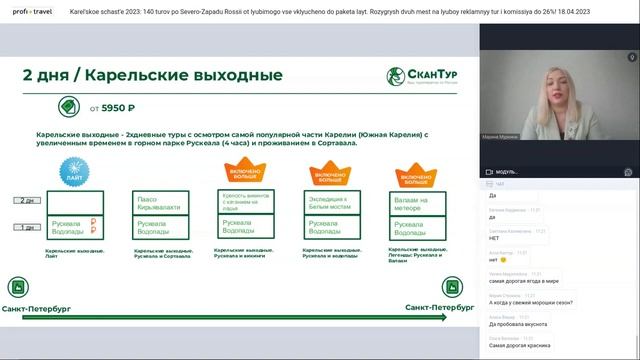Click the round icon at the video panel's bottom right
This screenshot has width=640, height=360.
[x=628, y=172]
